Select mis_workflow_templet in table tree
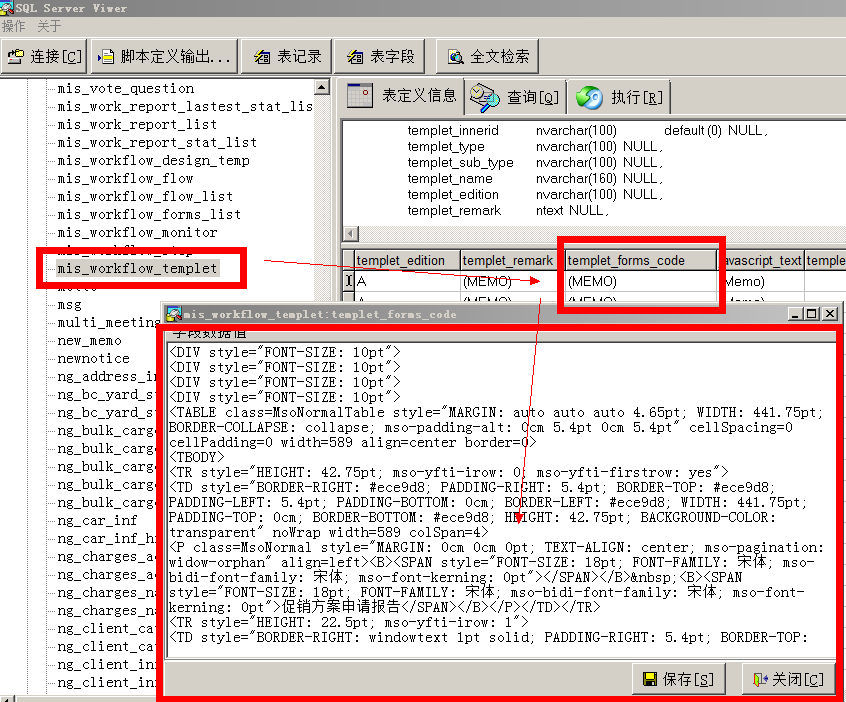The height and width of the screenshot is (702, 846). (x=137, y=268)
